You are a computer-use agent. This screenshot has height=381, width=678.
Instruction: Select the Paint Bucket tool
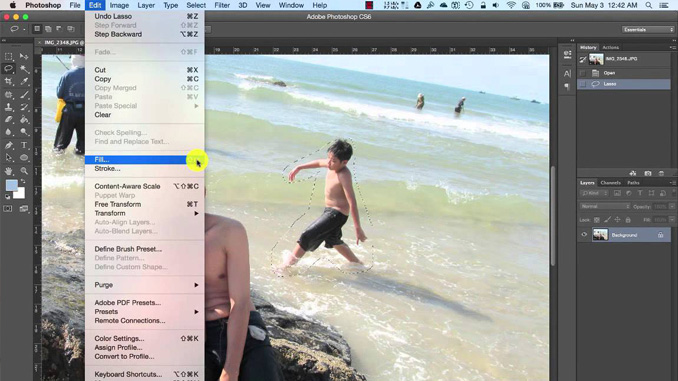tap(24, 120)
